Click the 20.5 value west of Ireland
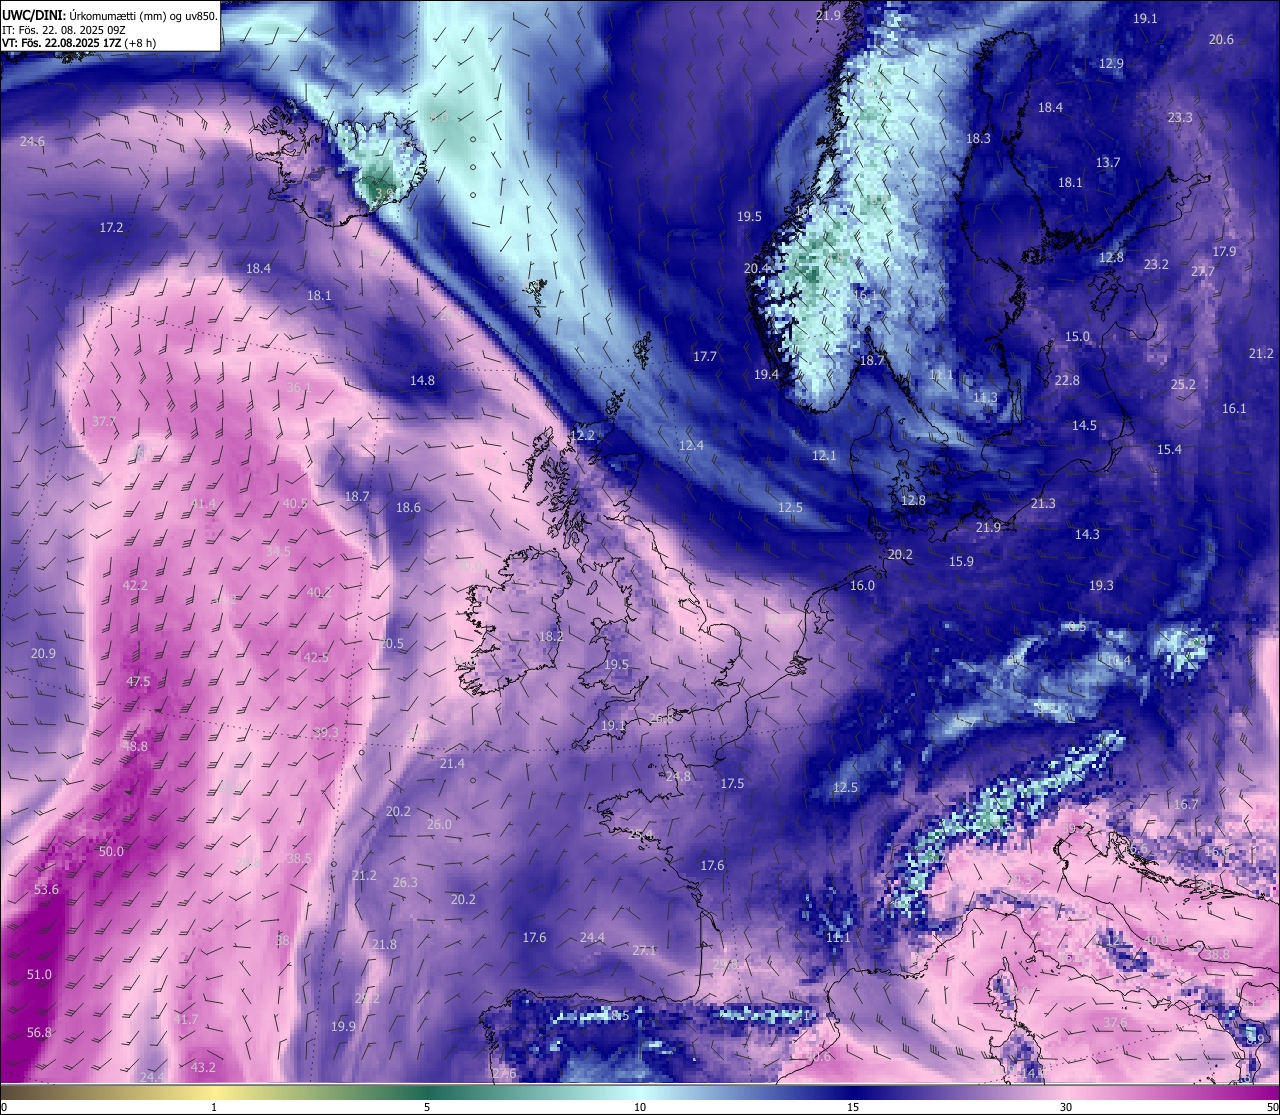The height and width of the screenshot is (1115, 1280). 391,644
